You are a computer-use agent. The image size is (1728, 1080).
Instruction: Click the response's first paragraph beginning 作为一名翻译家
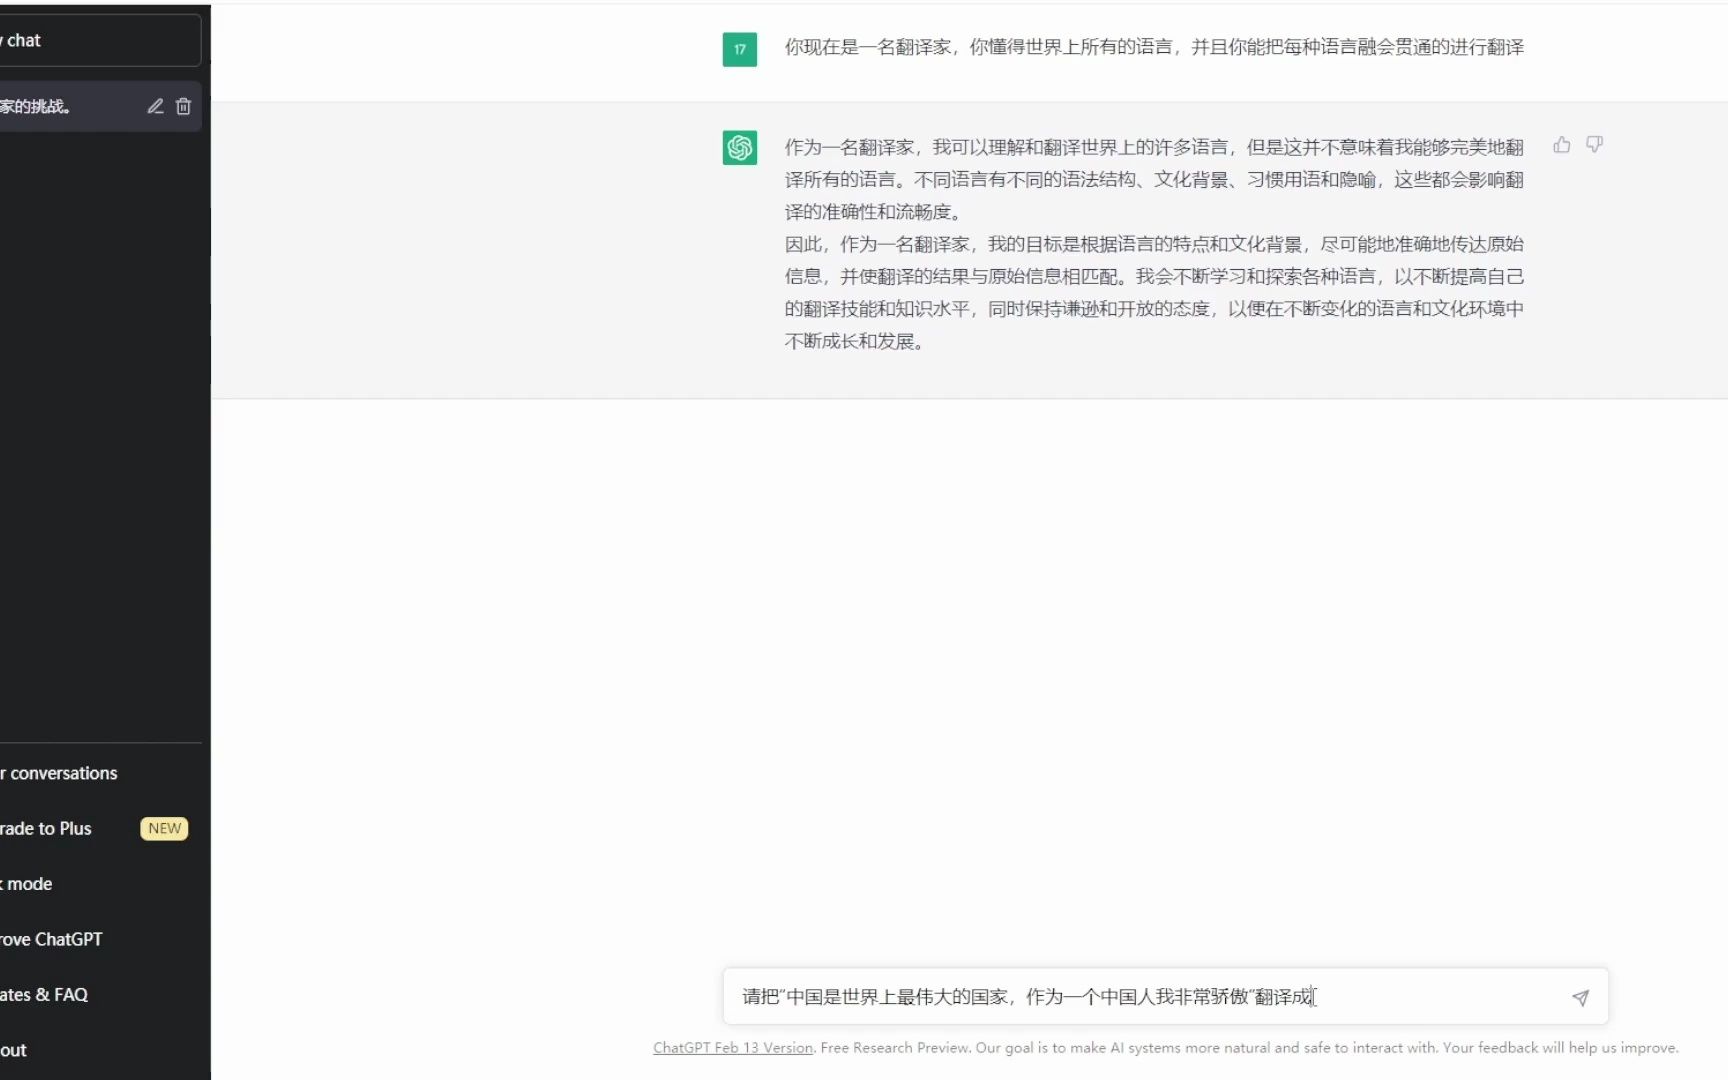pyautogui.click(x=1154, y=179)
